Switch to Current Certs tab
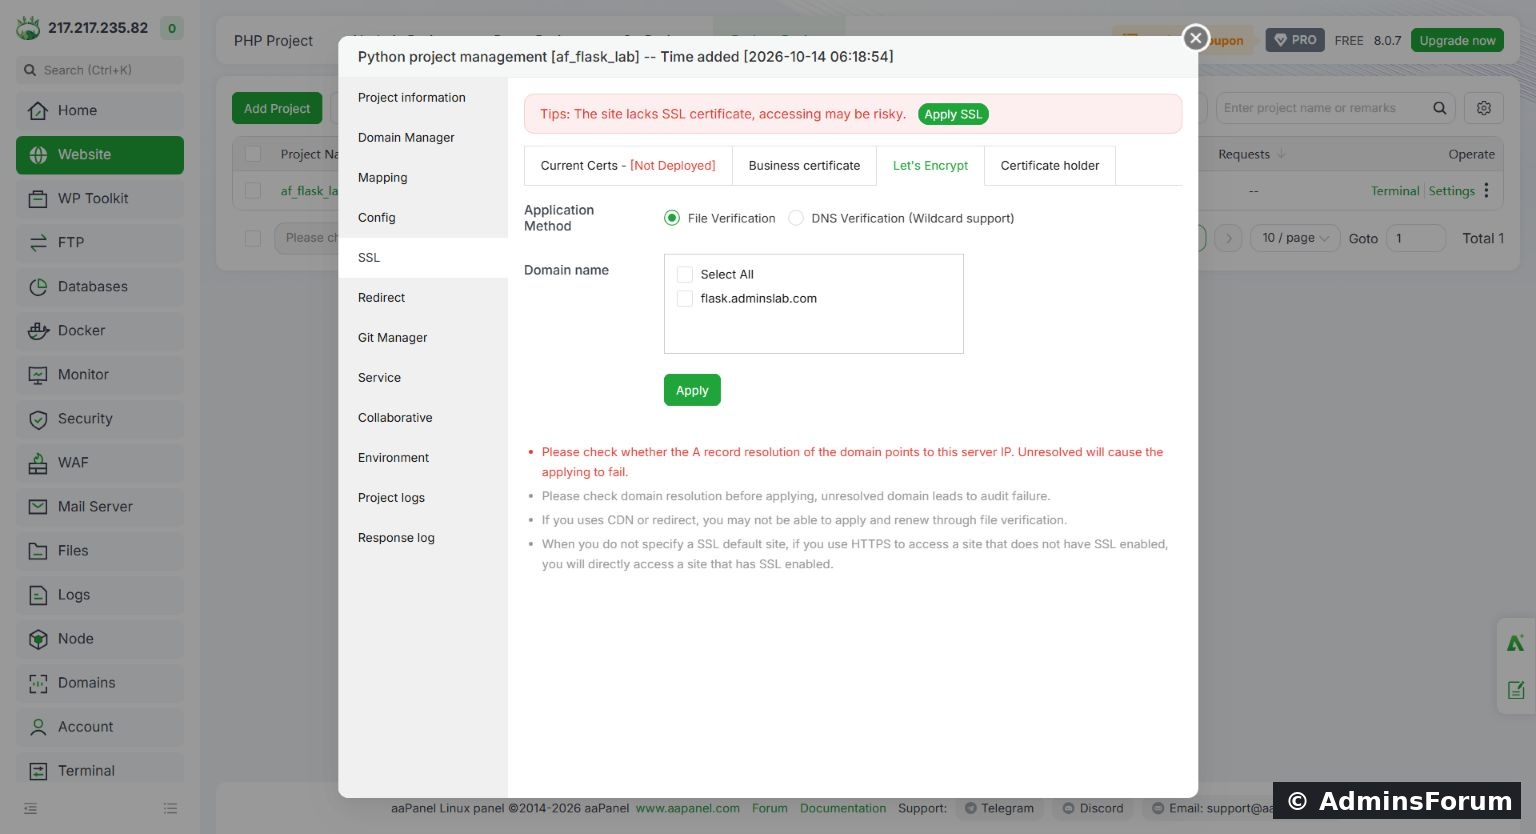1536x834 pixels. click(628, 166)
